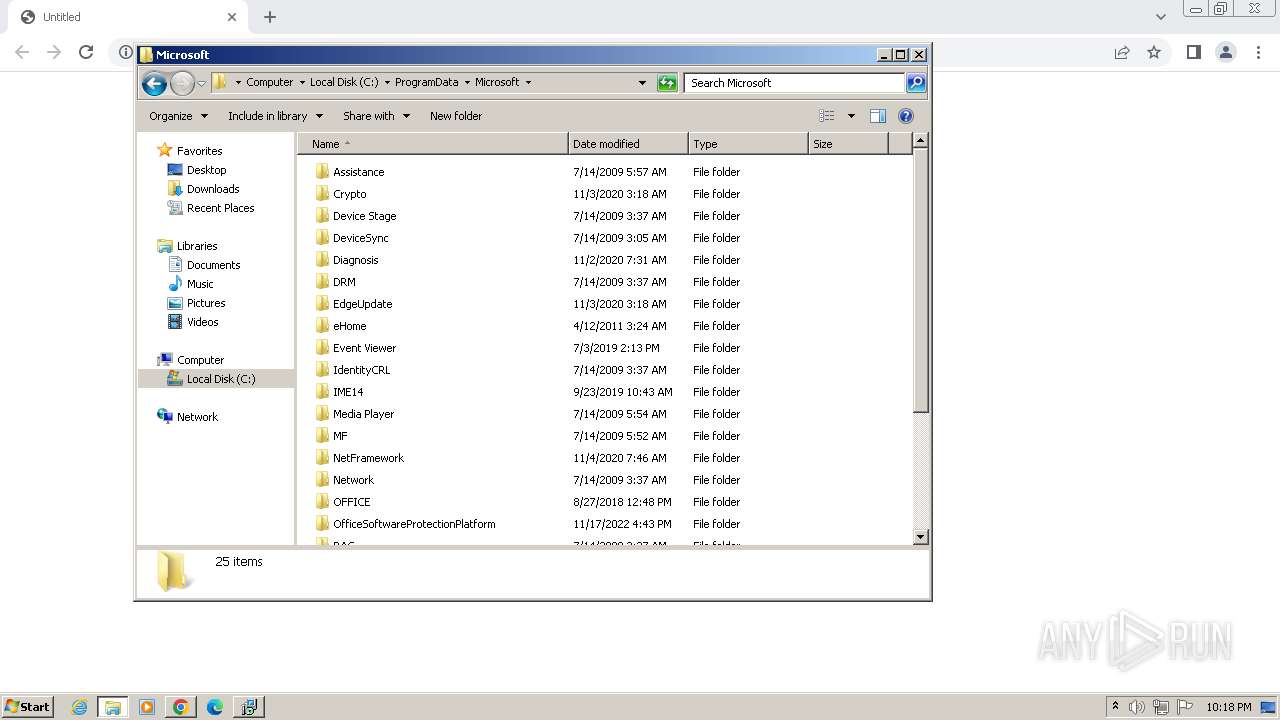Screen dimensions: 1280x720
Task: Focus the Search Microsoft input box
Action: coord(795,83)
